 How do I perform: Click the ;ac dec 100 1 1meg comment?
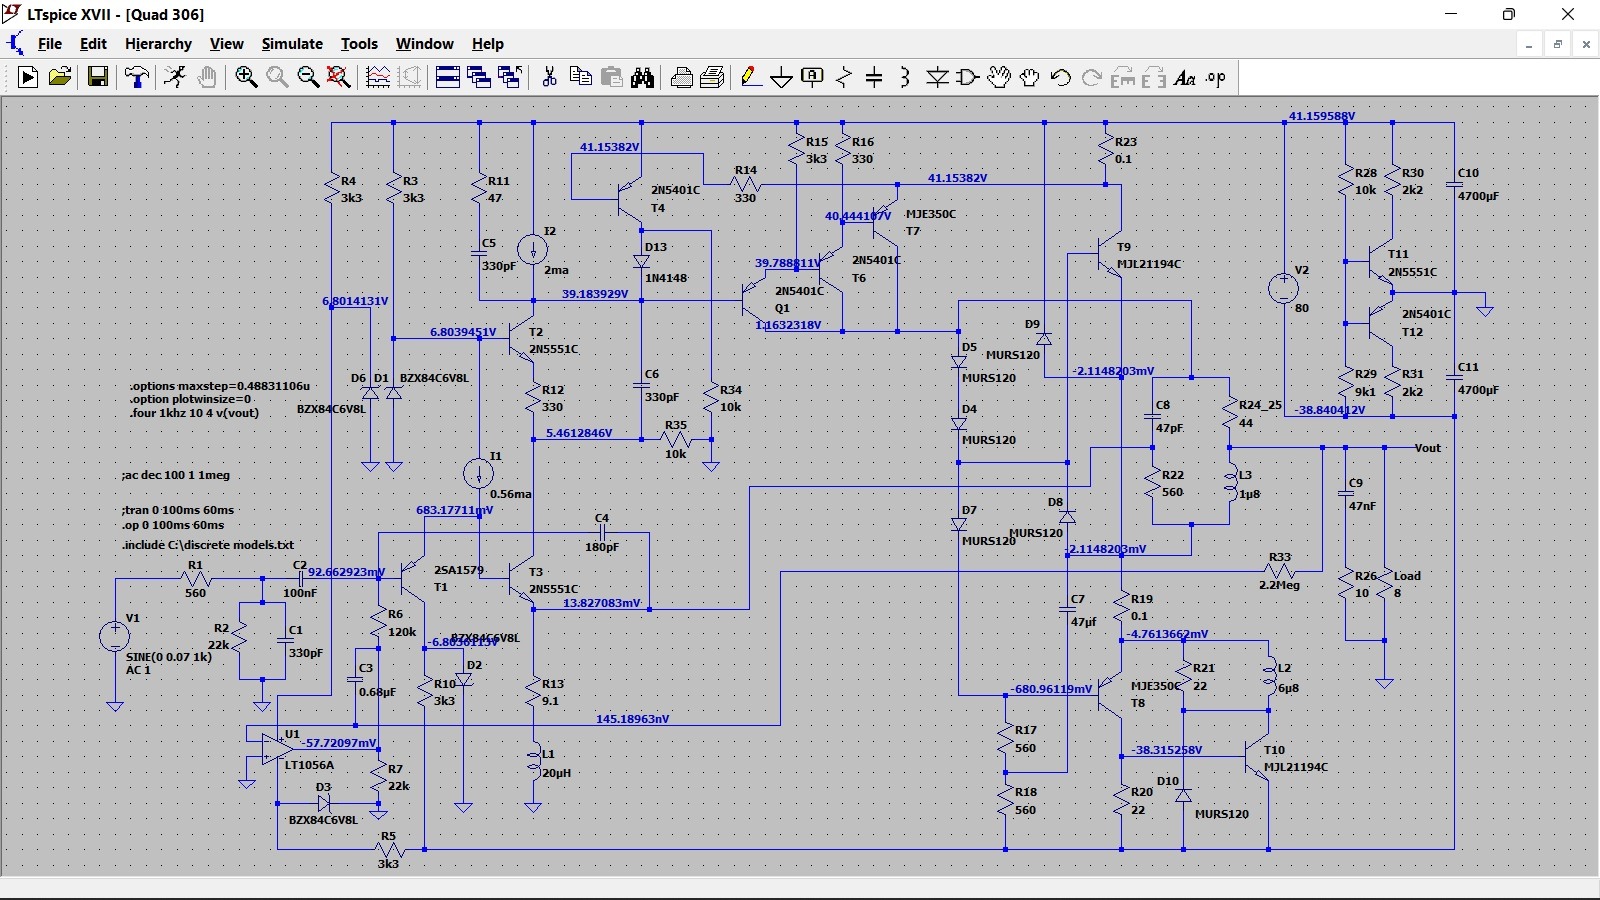pyautogui.click(x=176, y=475)
